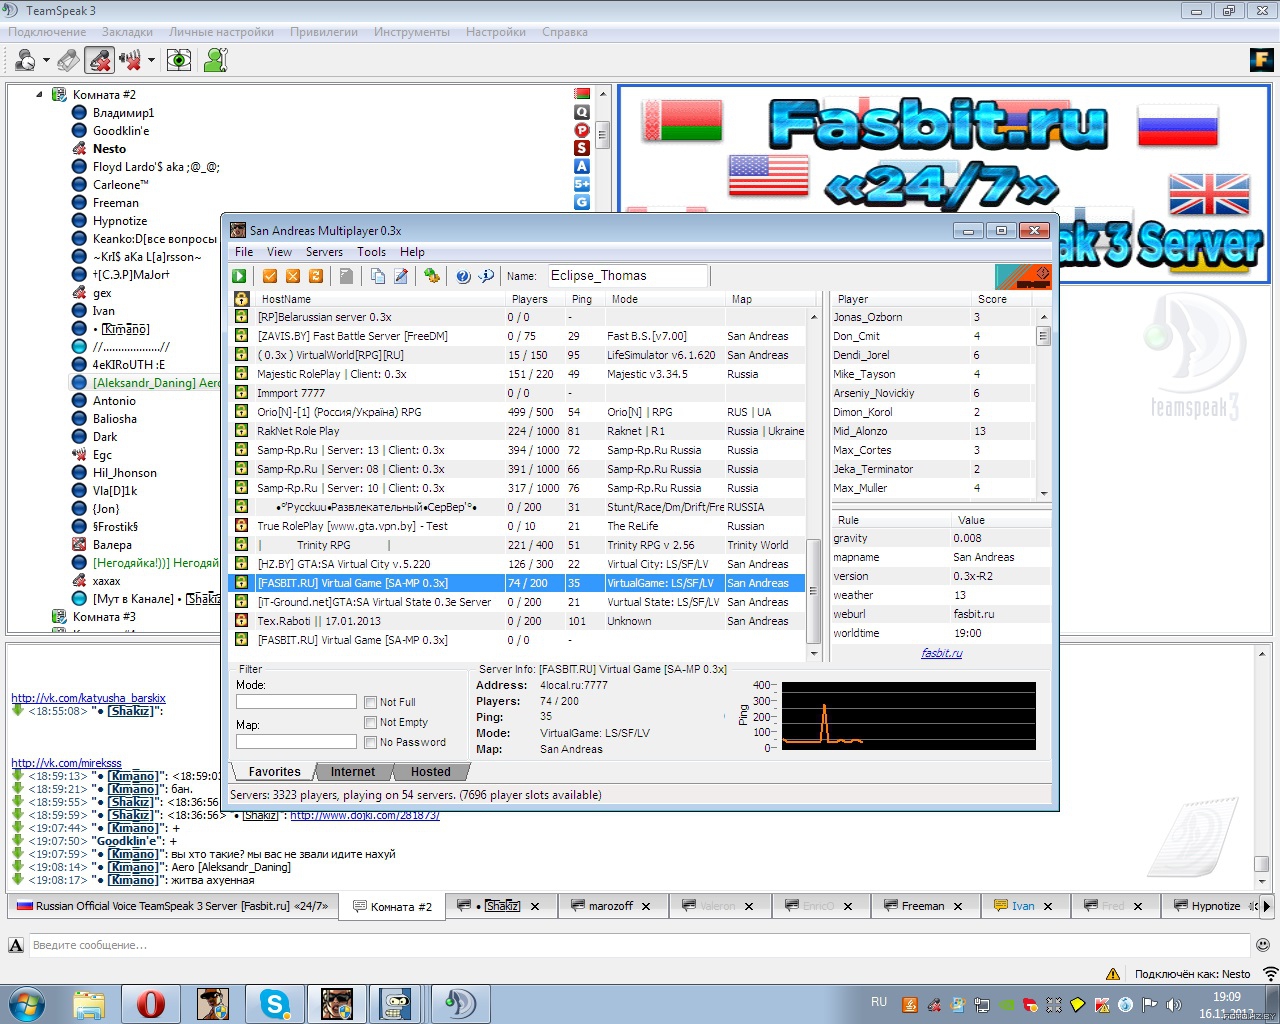The height and width of the screenshot is (1024, 1280).
Task: Click TeamSpeak message input box
Action: click(x=639, y=945)
